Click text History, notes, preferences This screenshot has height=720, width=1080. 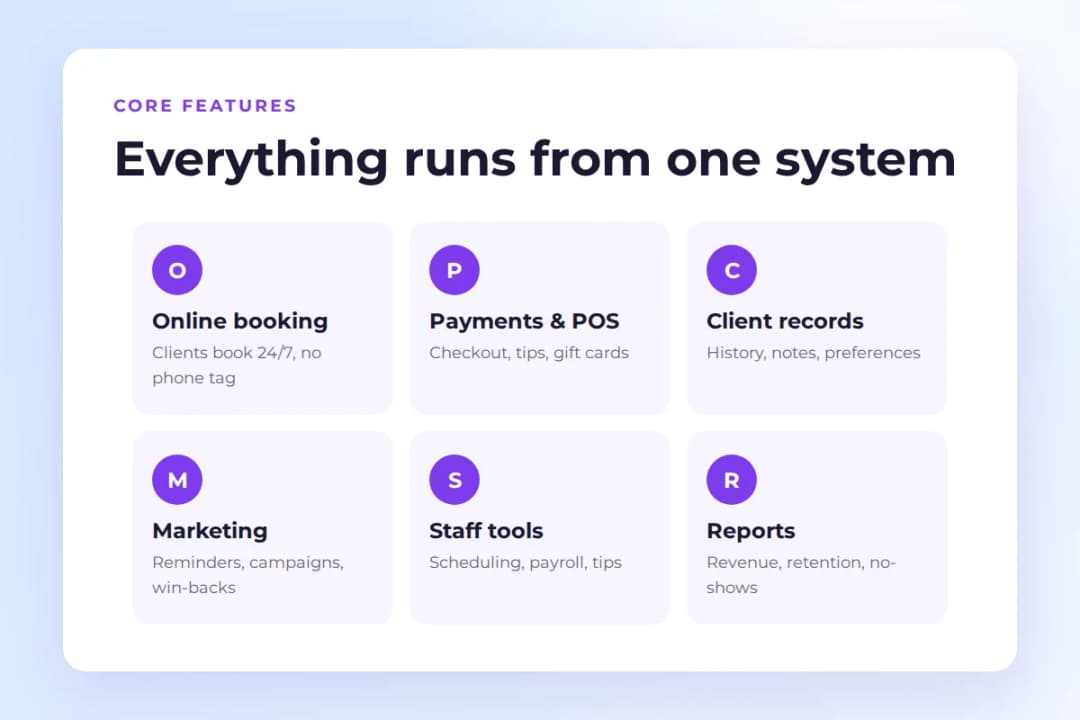(813, 353)
